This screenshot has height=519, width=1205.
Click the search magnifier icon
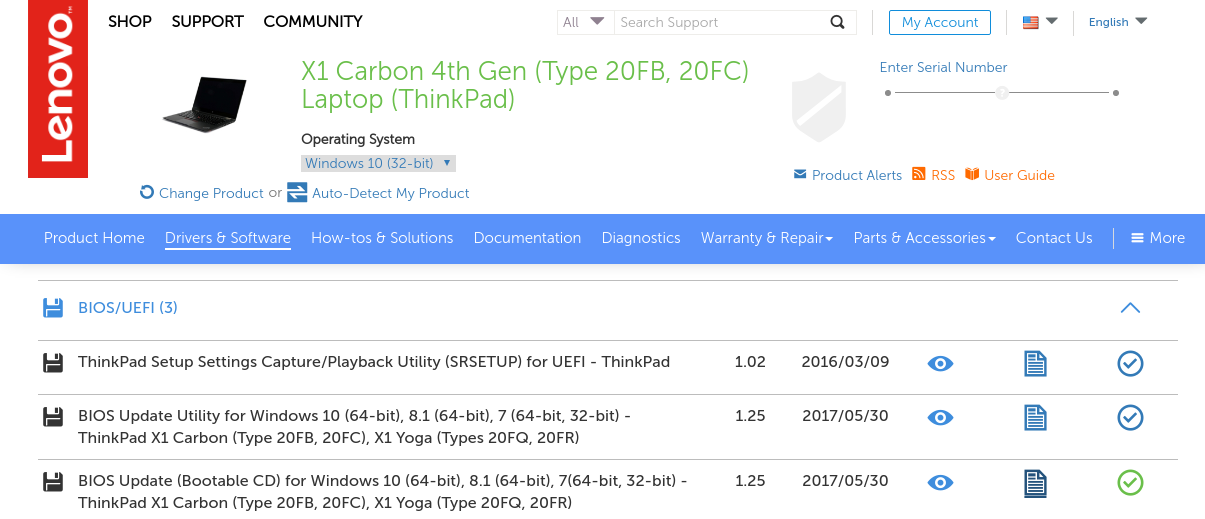point(837,22)
